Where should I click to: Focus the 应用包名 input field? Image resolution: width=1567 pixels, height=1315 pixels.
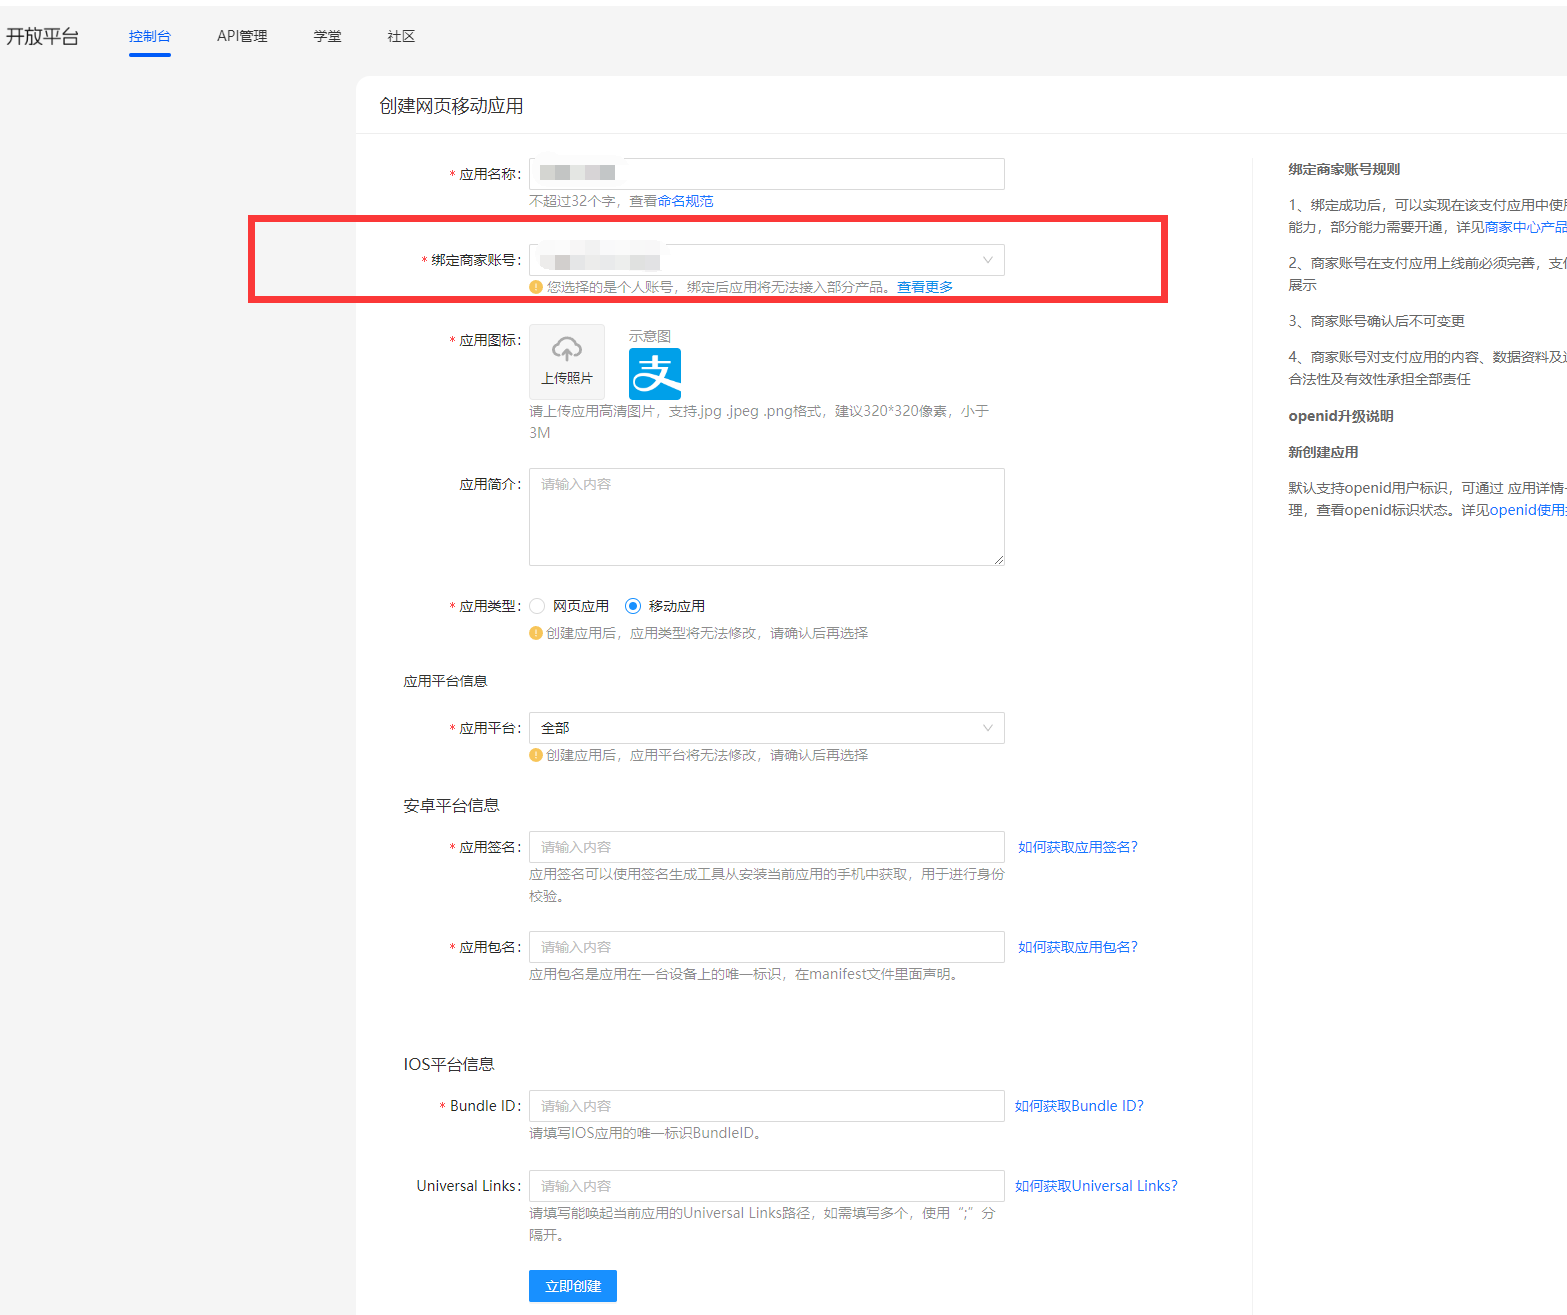click(766, 947)
